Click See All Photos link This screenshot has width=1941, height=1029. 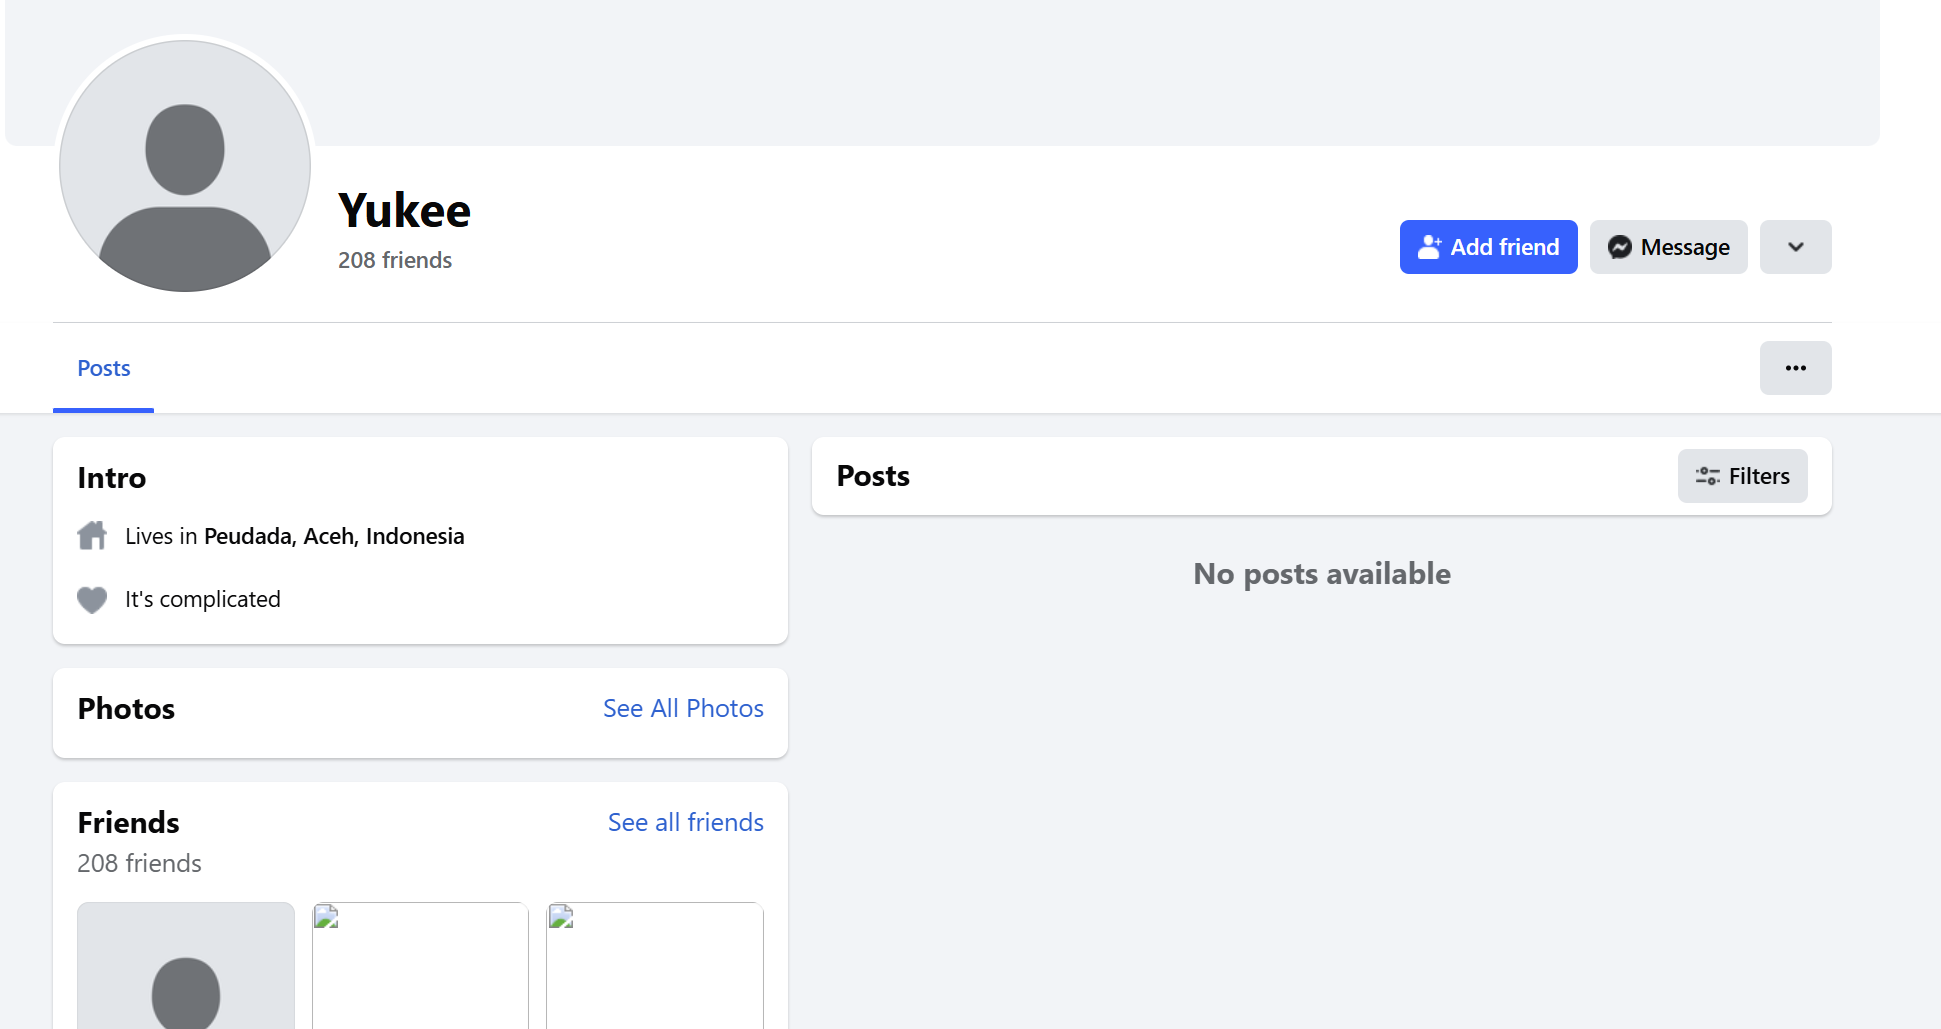click(683, 708)
